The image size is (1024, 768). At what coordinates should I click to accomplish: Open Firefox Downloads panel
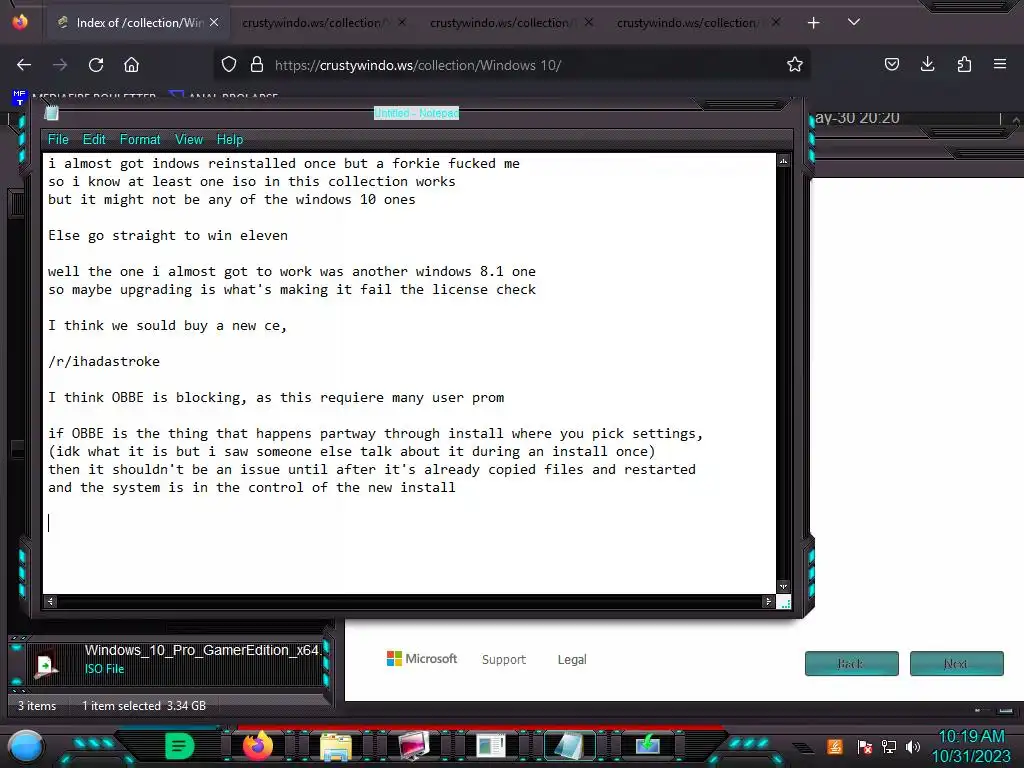click(927, 65)
